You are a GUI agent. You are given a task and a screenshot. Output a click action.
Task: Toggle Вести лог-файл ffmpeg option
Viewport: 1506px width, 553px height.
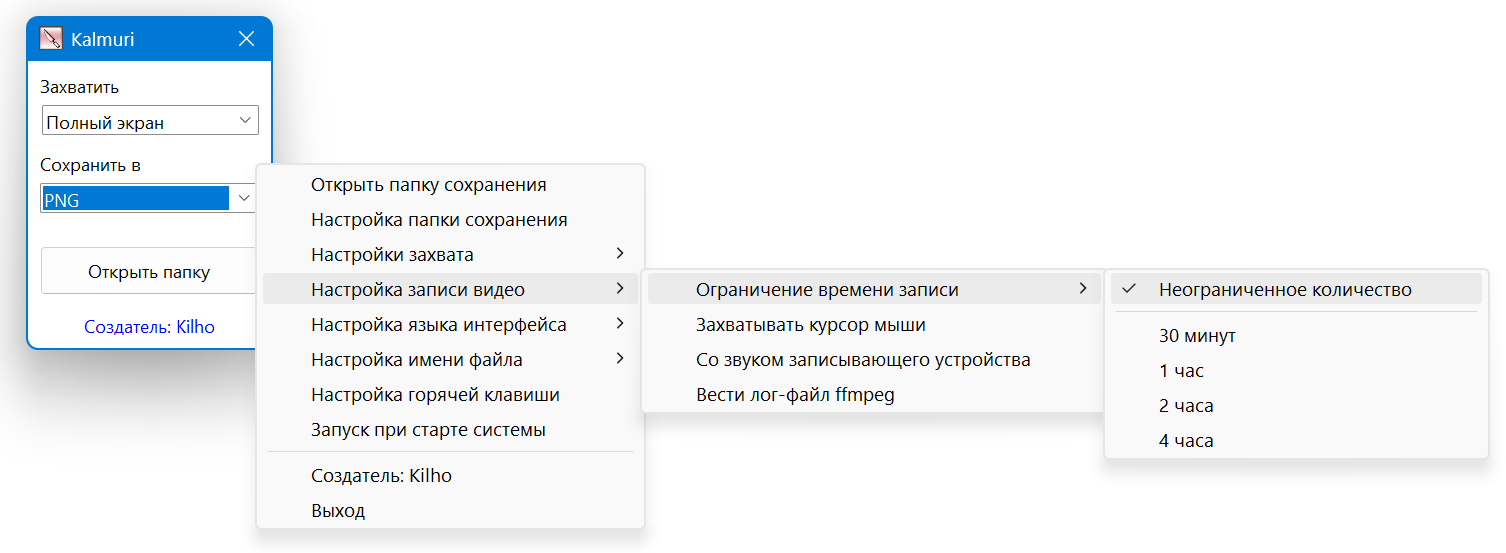(795, 395)
